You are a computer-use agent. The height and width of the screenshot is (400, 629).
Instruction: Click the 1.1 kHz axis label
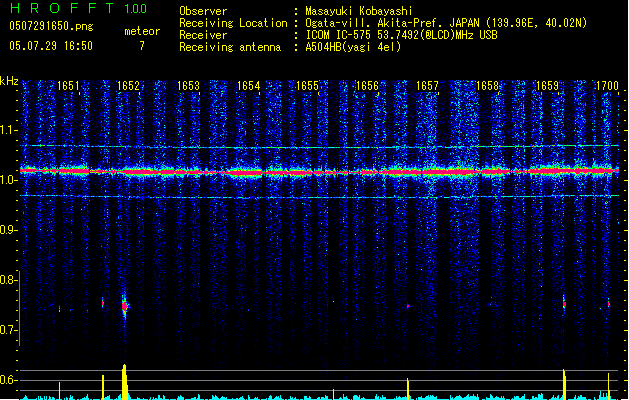tap(8, 130)
